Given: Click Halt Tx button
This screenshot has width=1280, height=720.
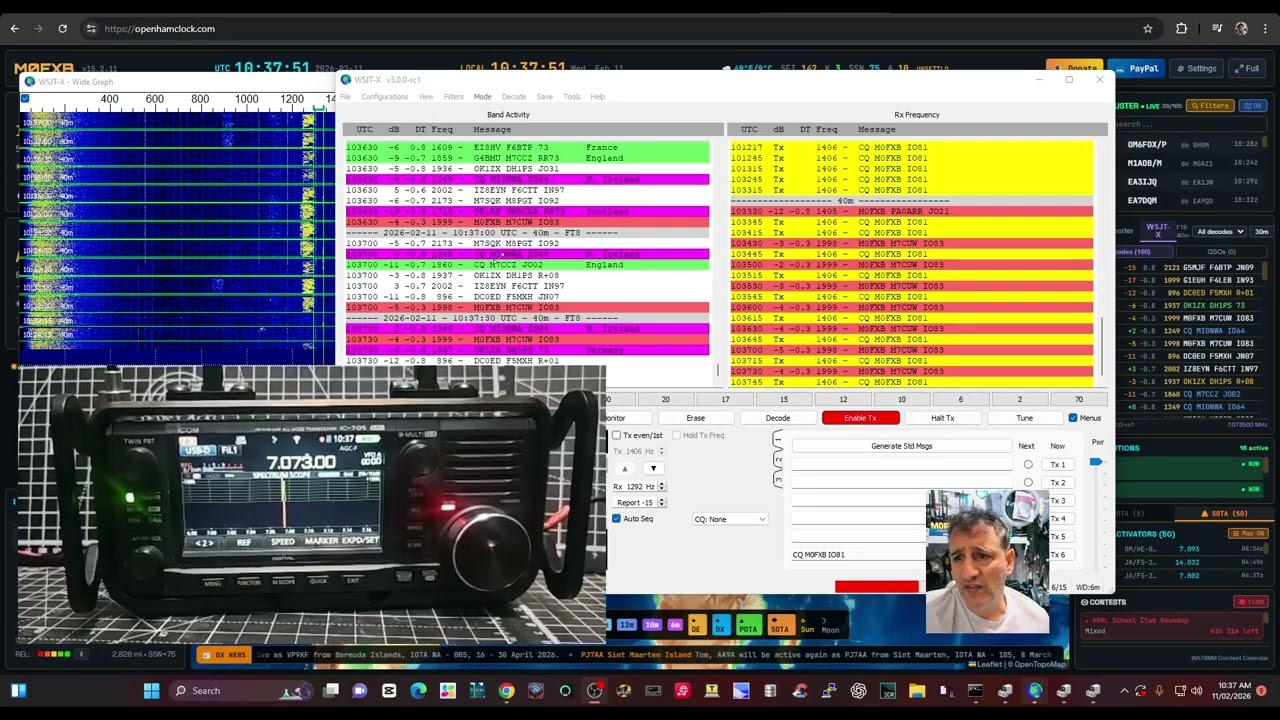Looking at the screenshot, I should click(x=942, y=418).
